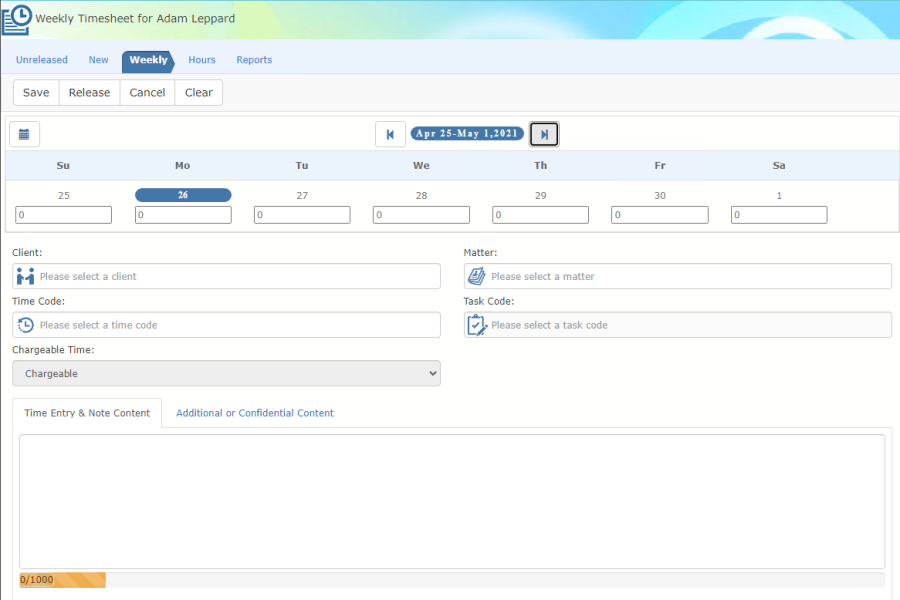This screenshot has height=600, width=900.
Task: Focus the Friday 30 hours field
Action: (x=660, y=215)
